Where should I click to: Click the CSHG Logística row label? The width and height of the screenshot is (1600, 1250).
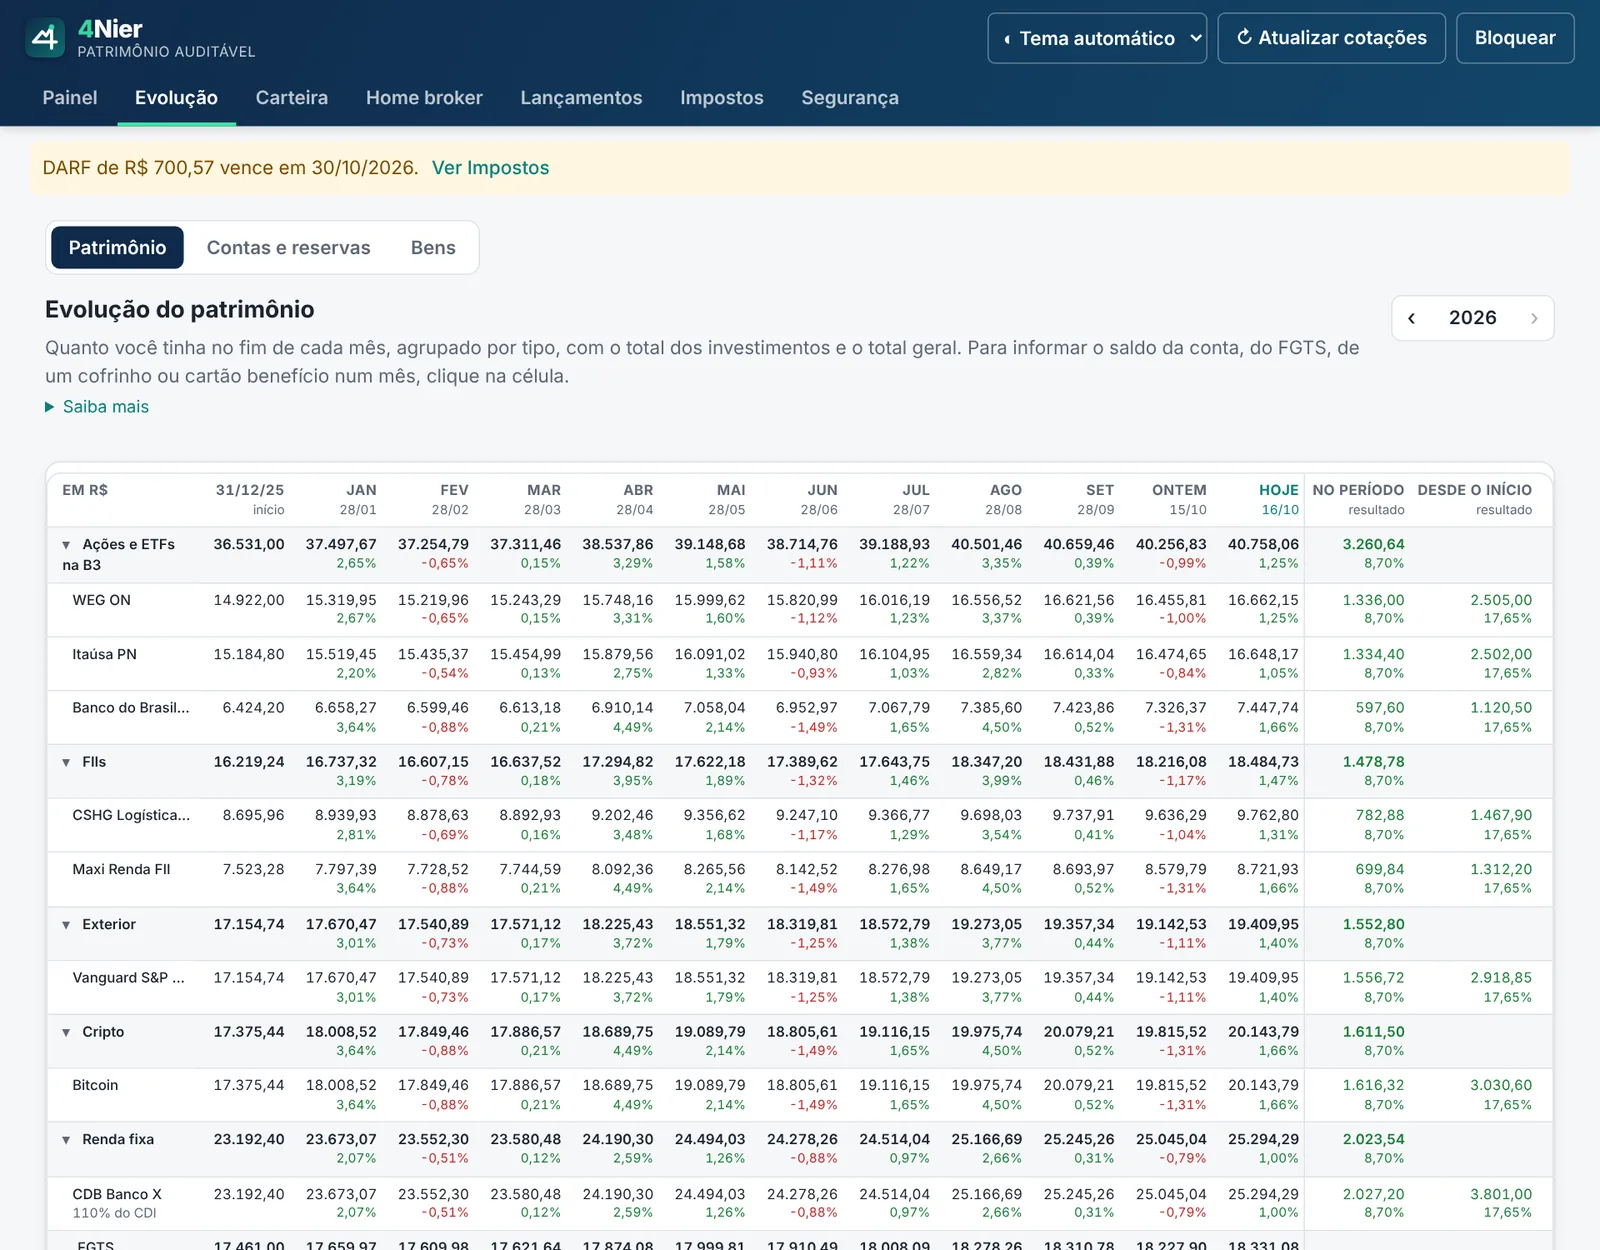click(x=130, y=815)
